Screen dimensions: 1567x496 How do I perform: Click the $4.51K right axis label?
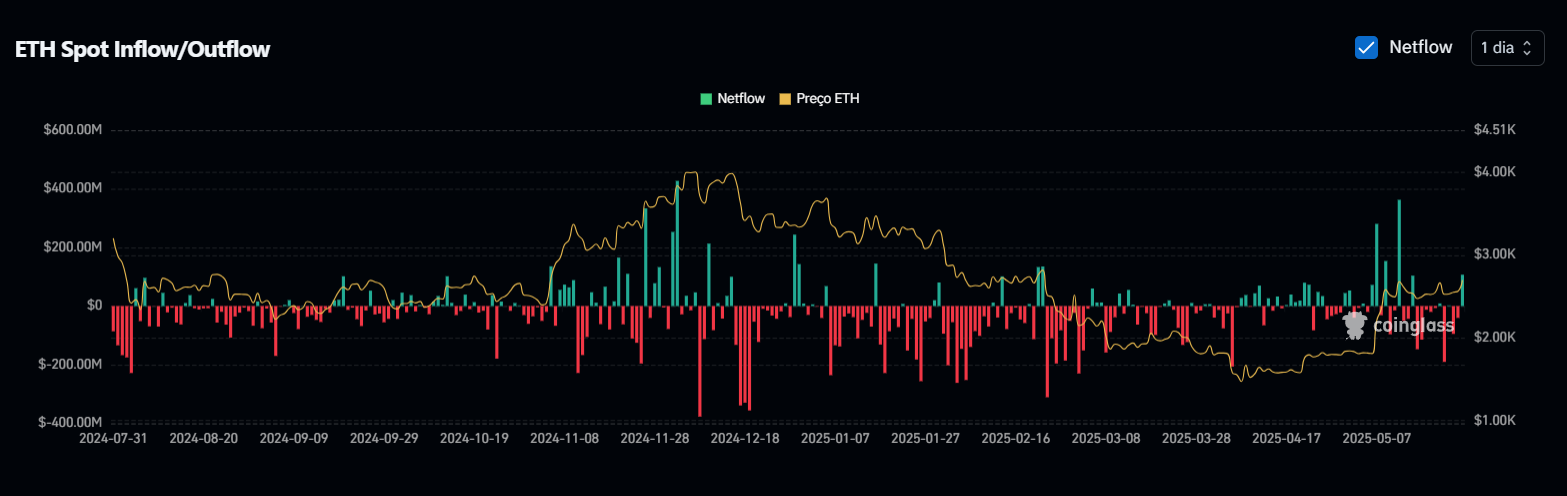coord(1495,130)
